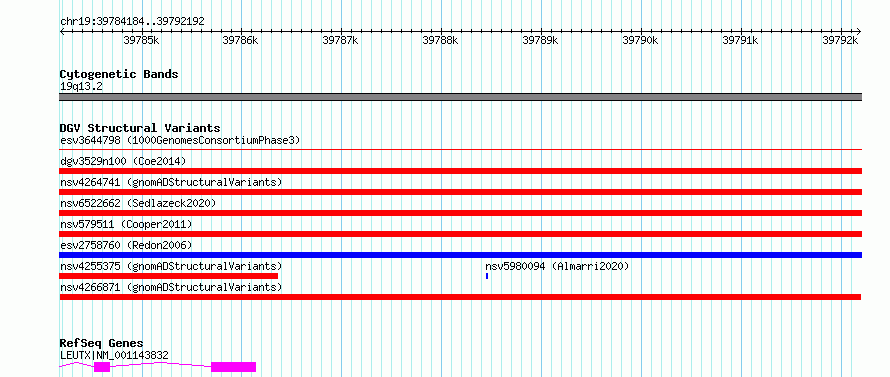Image resolution: width=890 pixels, height=377 pixels.
Task: Click the chr19:39784184..39792192 region label
Action: tap(132, 21)
